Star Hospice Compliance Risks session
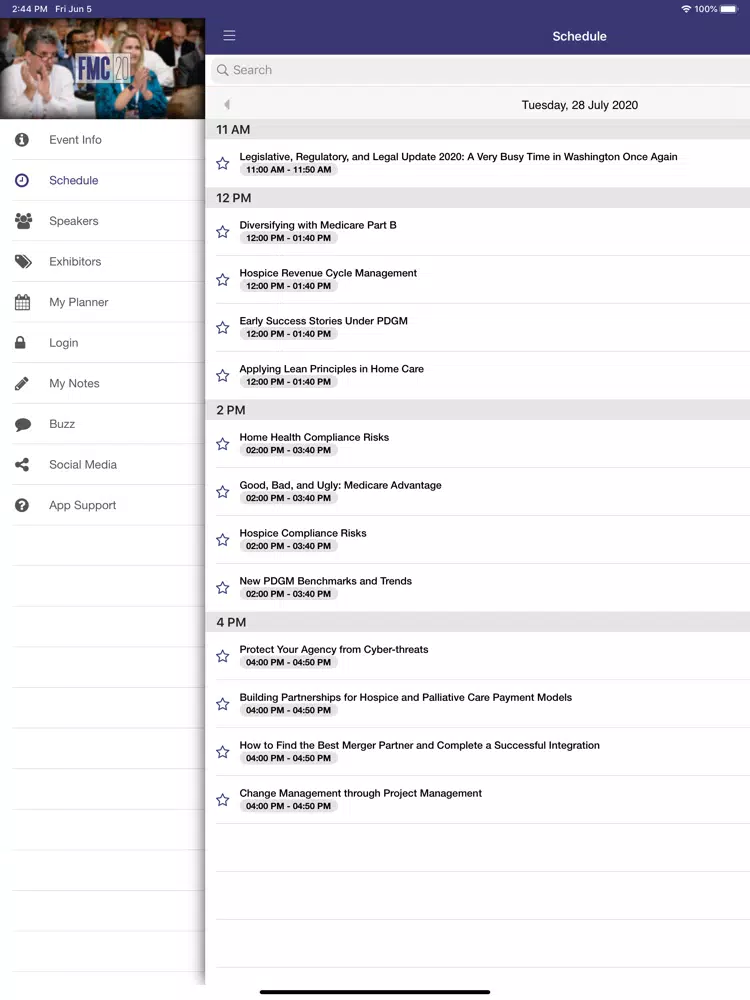Image resolution: width=750 pixels, height=1000 pixels. click(223, 540)
